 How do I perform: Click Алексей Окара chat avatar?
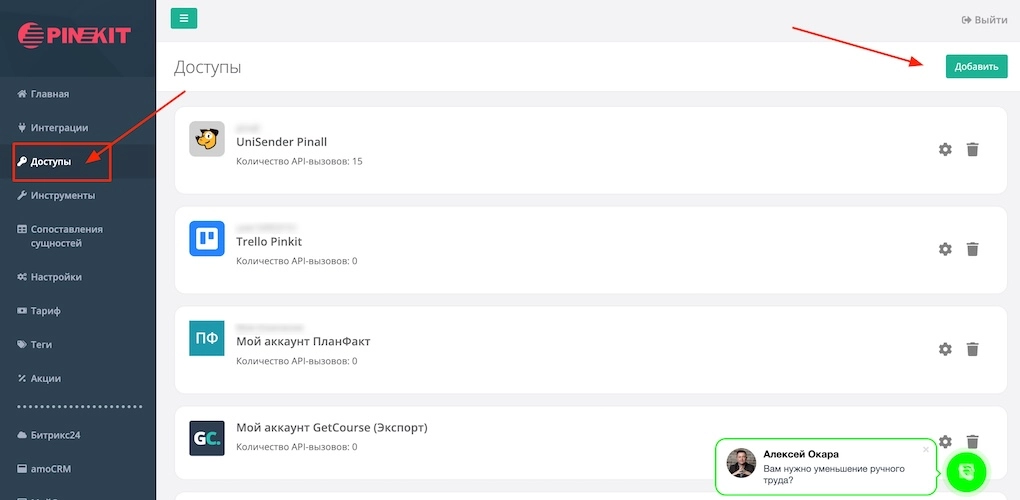click(741, 463)
